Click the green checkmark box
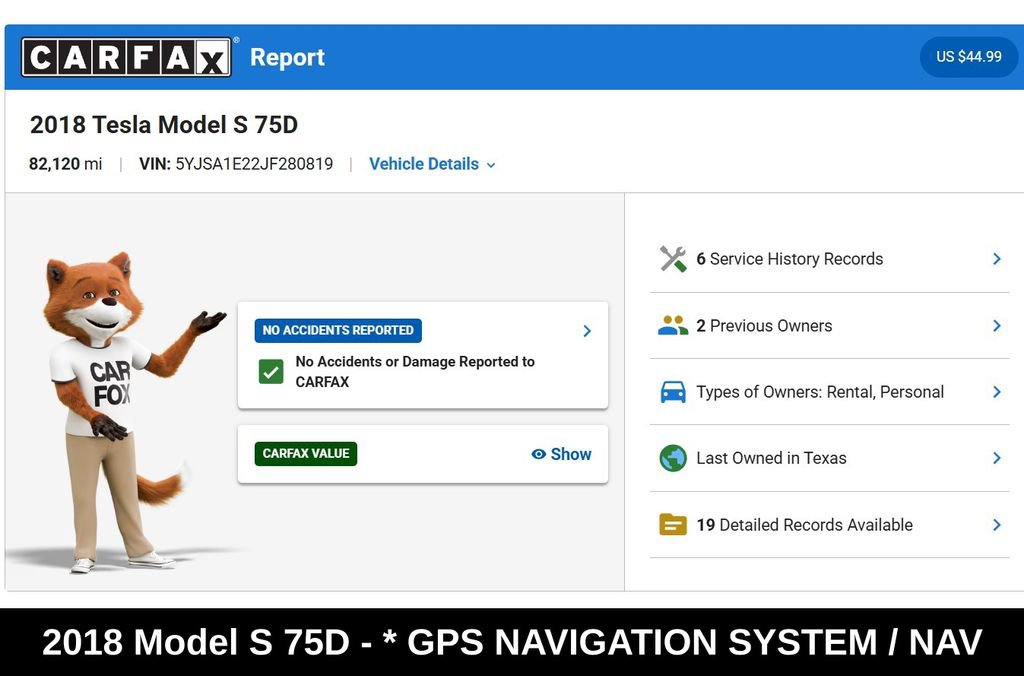This screenshot has width=1024, height=676. click(x=271, y=372)
